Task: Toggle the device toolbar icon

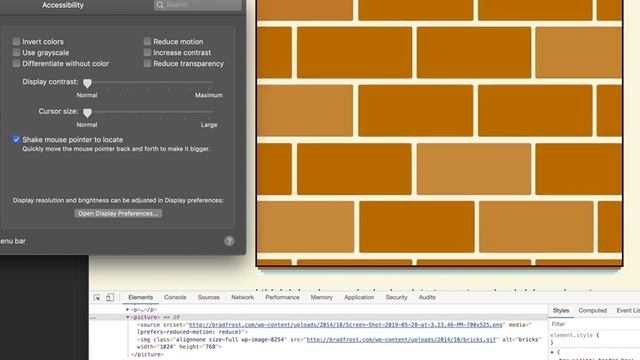Action: (x=110, y=298)
